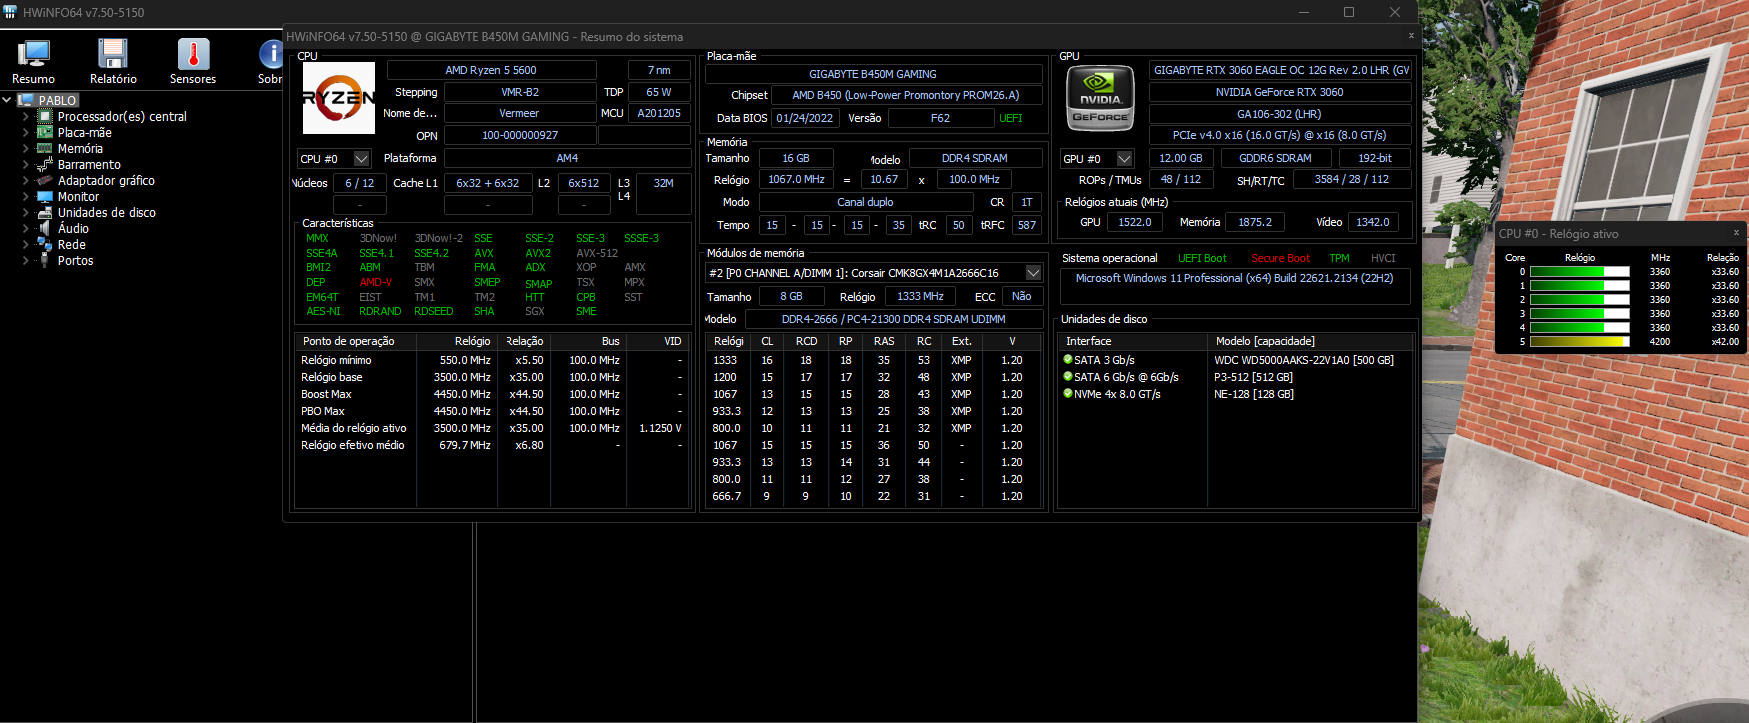Click the Portos USB plug icon
Screen dimensions: 1749x723
45,260
